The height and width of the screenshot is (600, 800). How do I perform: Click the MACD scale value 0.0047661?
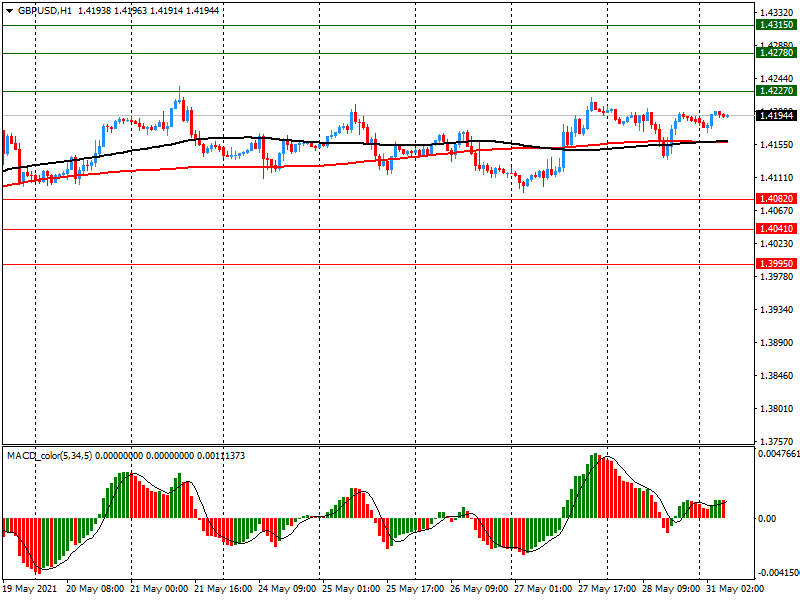tap(777, 454)
